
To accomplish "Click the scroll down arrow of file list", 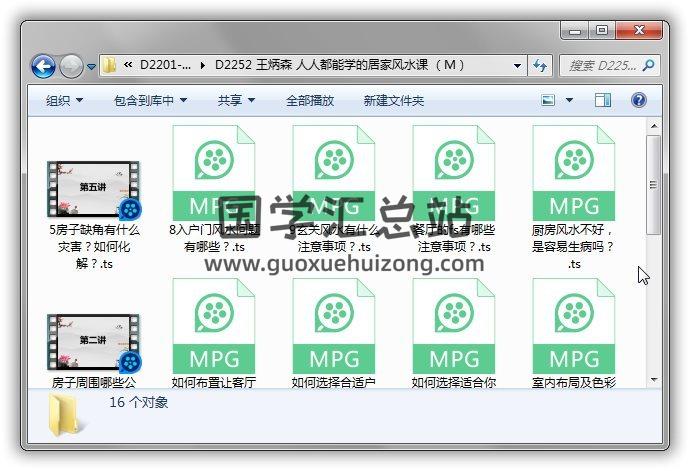I will [x=654, y=380].
